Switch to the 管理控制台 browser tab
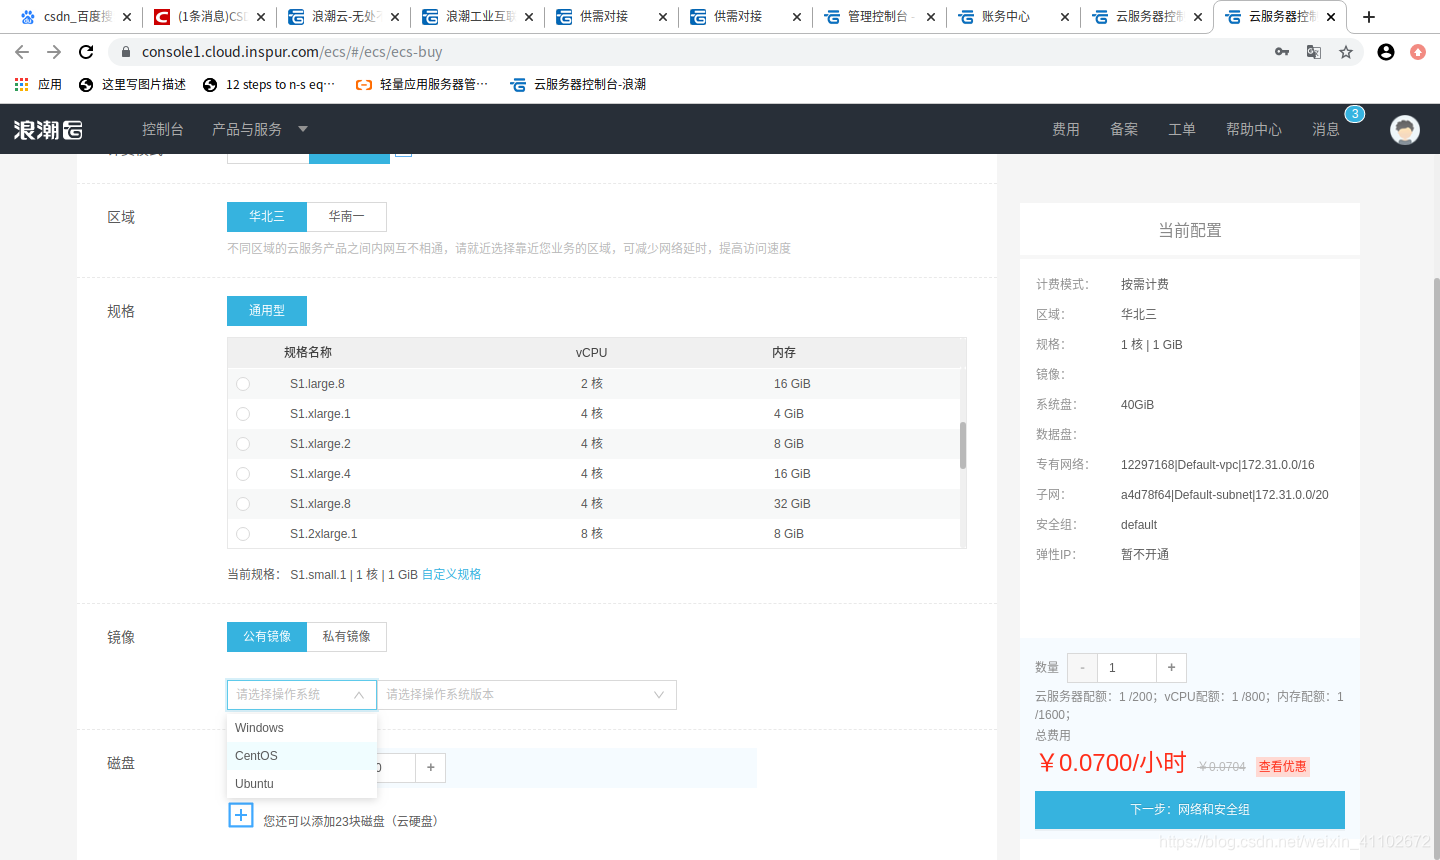This screenshot has height=860, width=1440. (x=879, y=17)
